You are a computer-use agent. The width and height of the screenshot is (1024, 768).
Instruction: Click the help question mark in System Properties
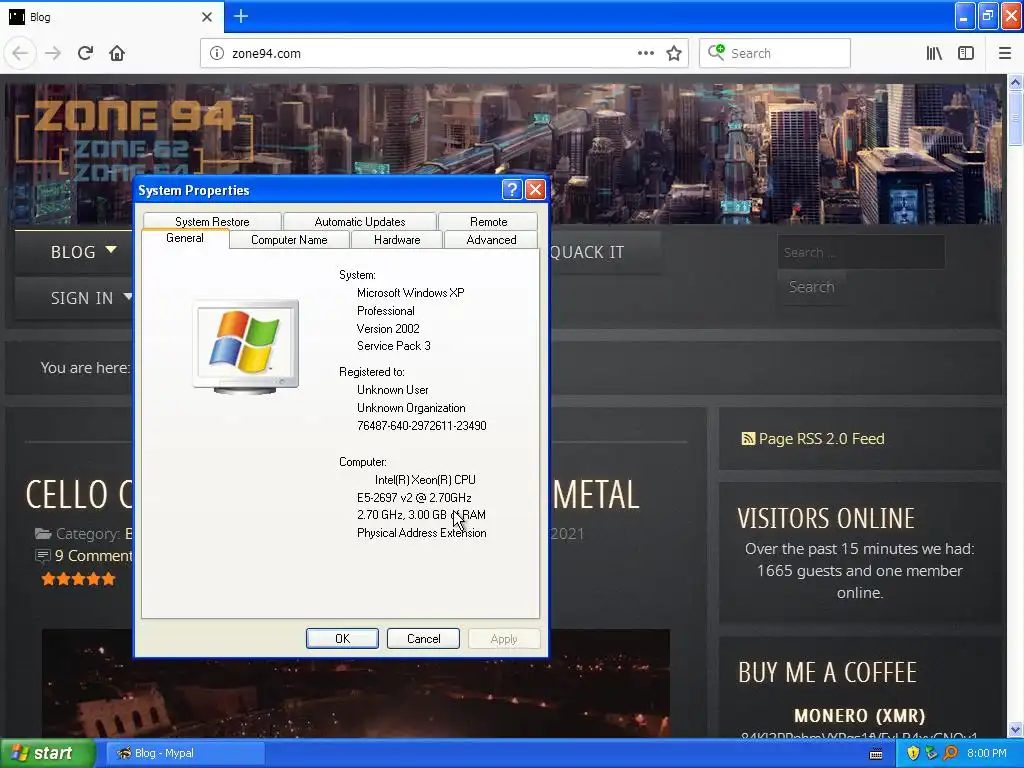point(512,190)
